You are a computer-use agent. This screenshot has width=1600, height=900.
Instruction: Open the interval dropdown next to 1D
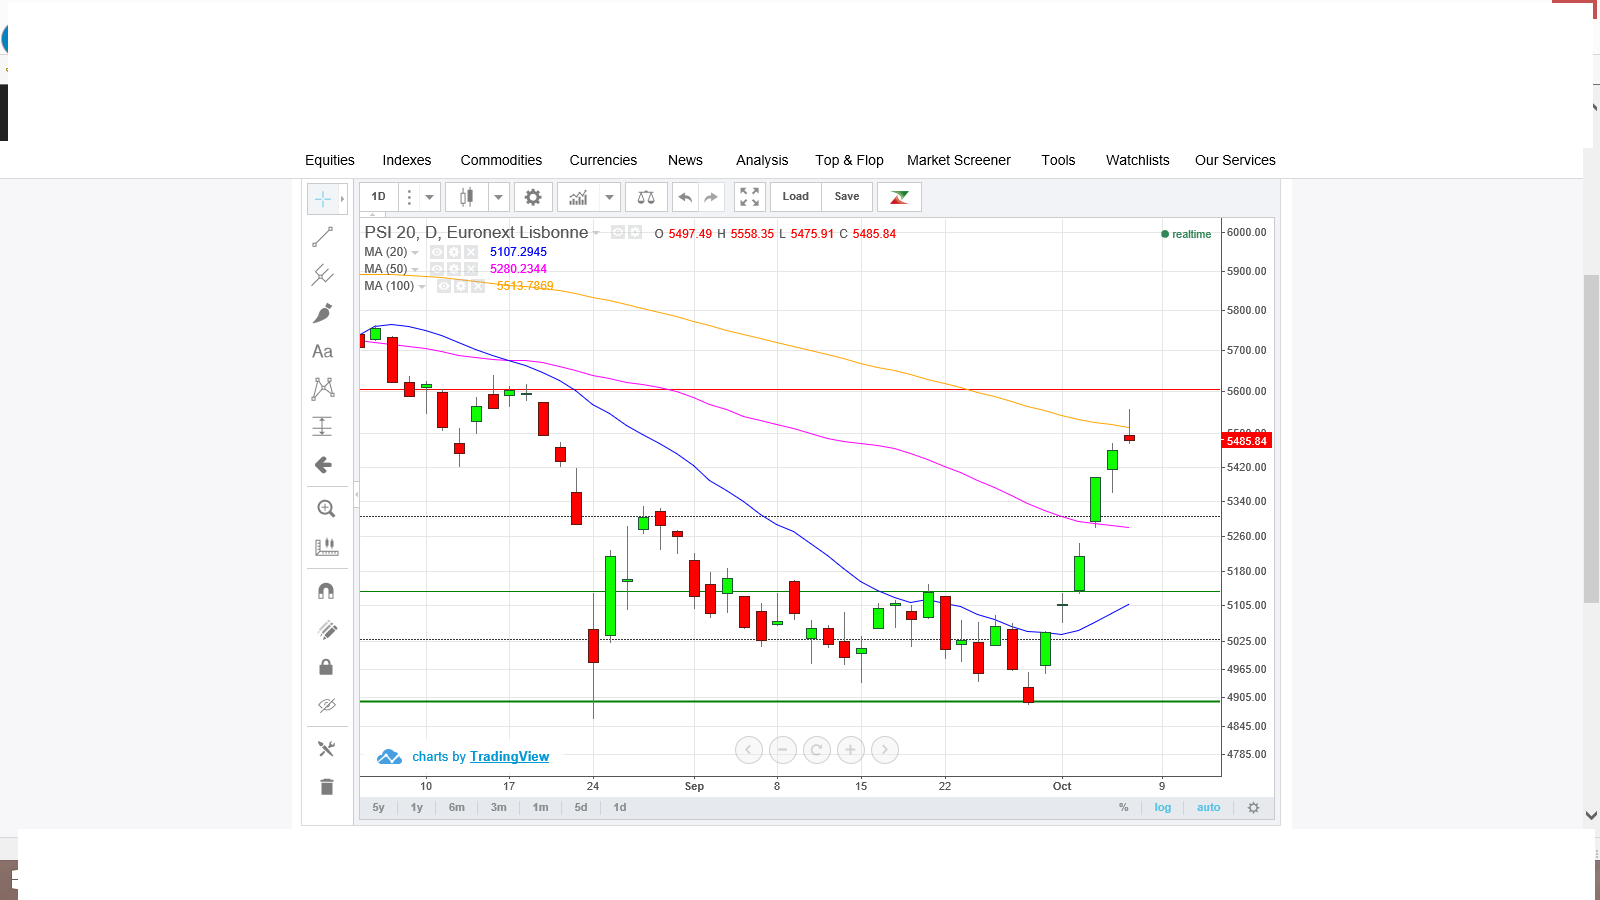tap(429, 197)
